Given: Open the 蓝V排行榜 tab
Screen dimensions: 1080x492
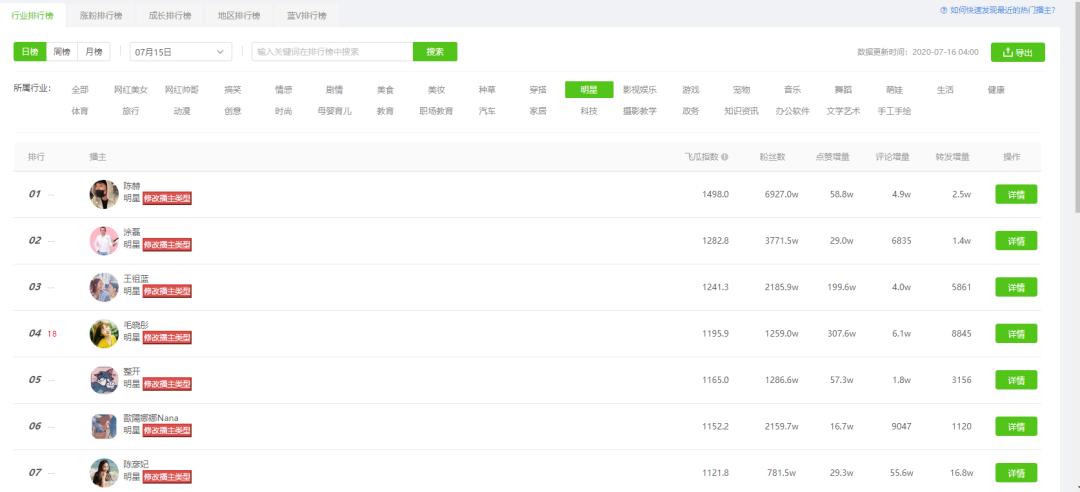Looking at the screenshot, I should [307, 15].
